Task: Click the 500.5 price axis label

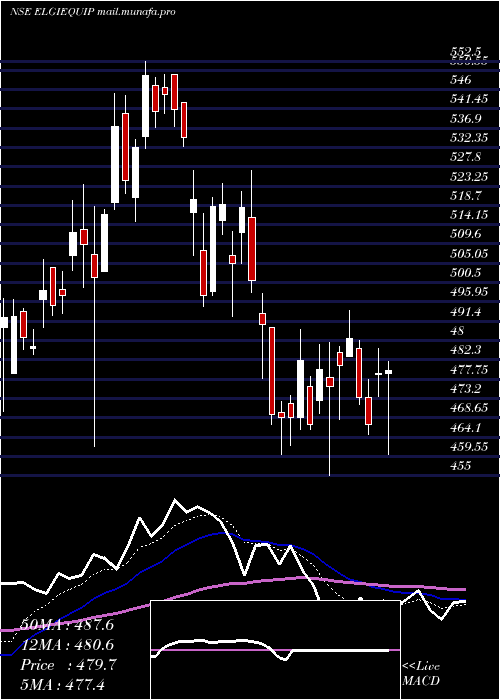Action: tap(466, 273)
